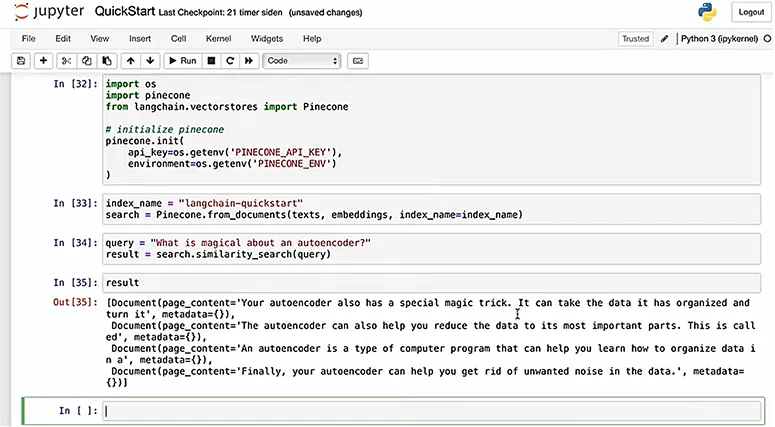
Task: Open the Cell menu
Action: pos(179,38)
